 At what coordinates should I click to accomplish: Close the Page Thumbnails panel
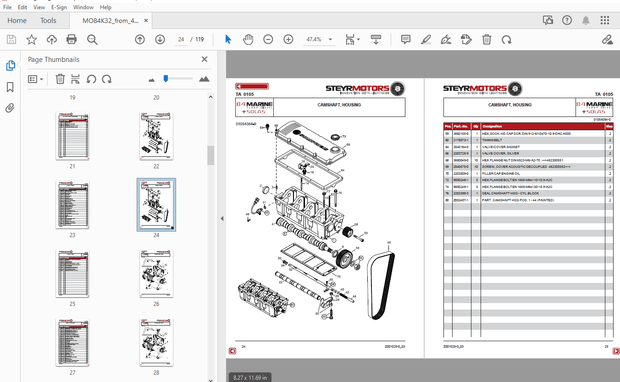tap(204, 59)
